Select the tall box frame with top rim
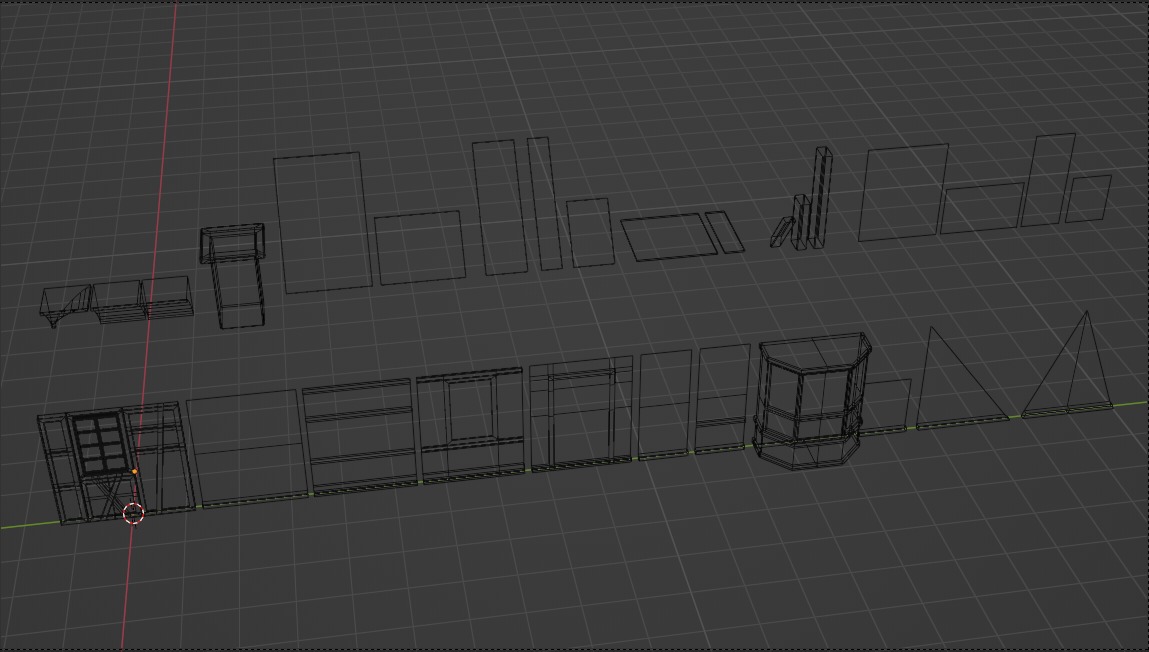This screenshot has width=1149, height=652. 234,275
